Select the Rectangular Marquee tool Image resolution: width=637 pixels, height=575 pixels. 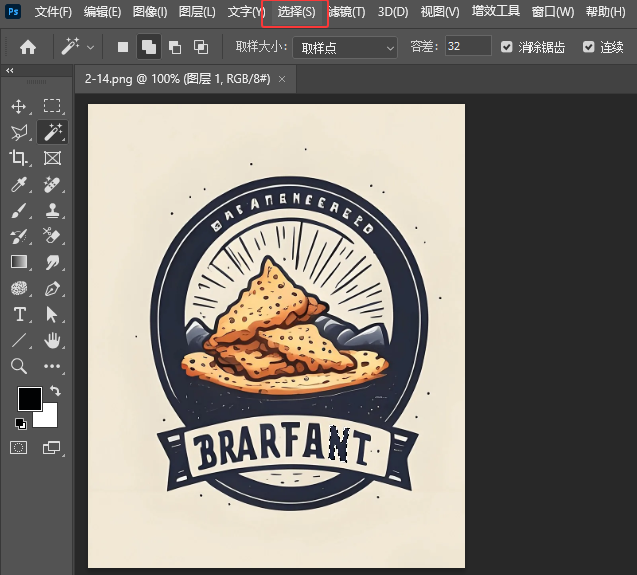pos(52,106)
